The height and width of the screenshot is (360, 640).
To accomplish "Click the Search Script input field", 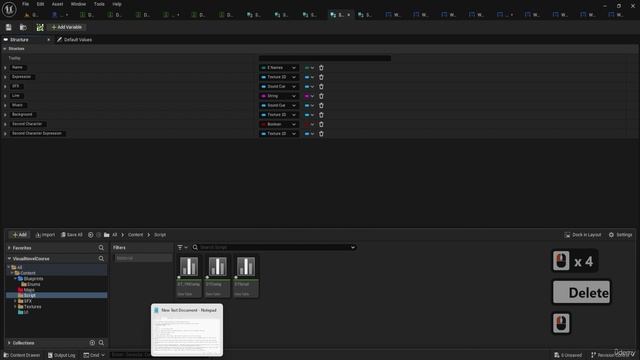I will click(x=273, y=247).
